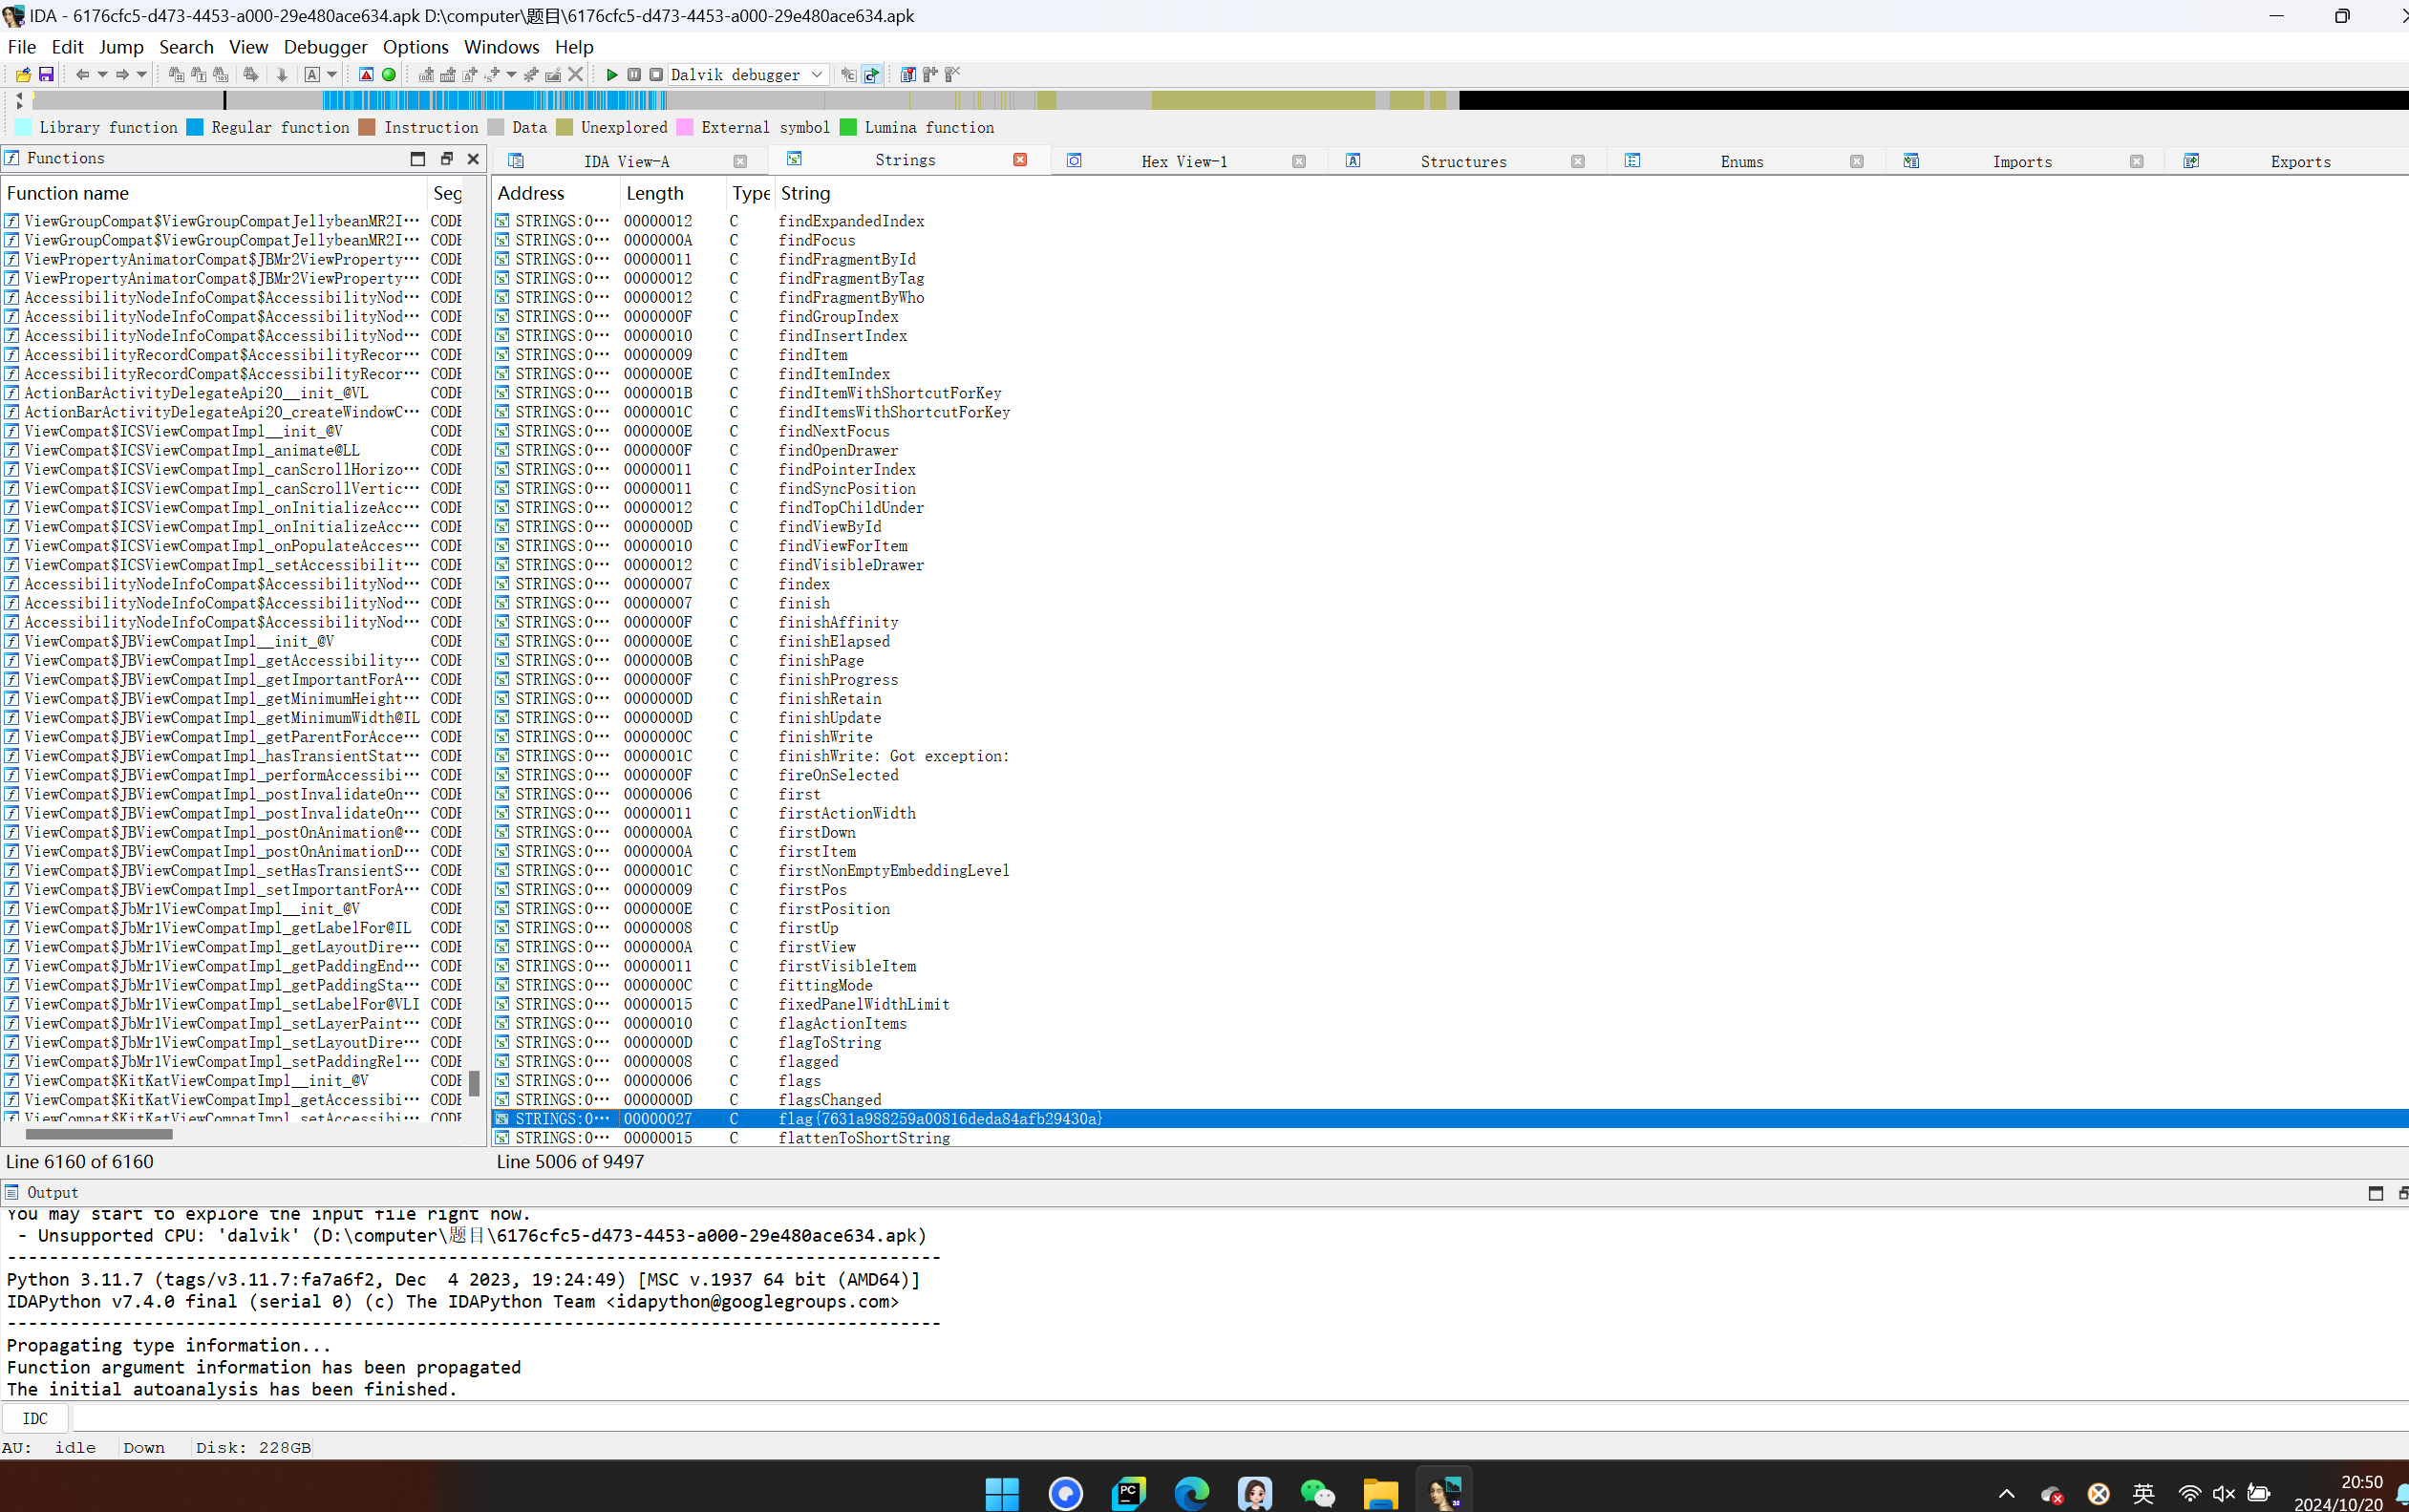Open the Debugger menu
This screenshot has height=1512, width=2409.
[x=325, y=47]
